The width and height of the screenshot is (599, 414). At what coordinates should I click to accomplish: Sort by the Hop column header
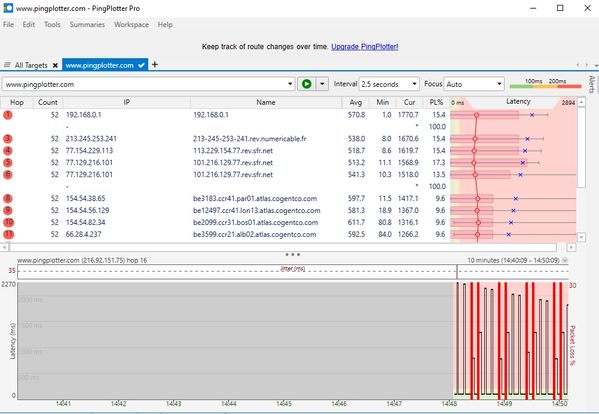(x=17, y=102)
